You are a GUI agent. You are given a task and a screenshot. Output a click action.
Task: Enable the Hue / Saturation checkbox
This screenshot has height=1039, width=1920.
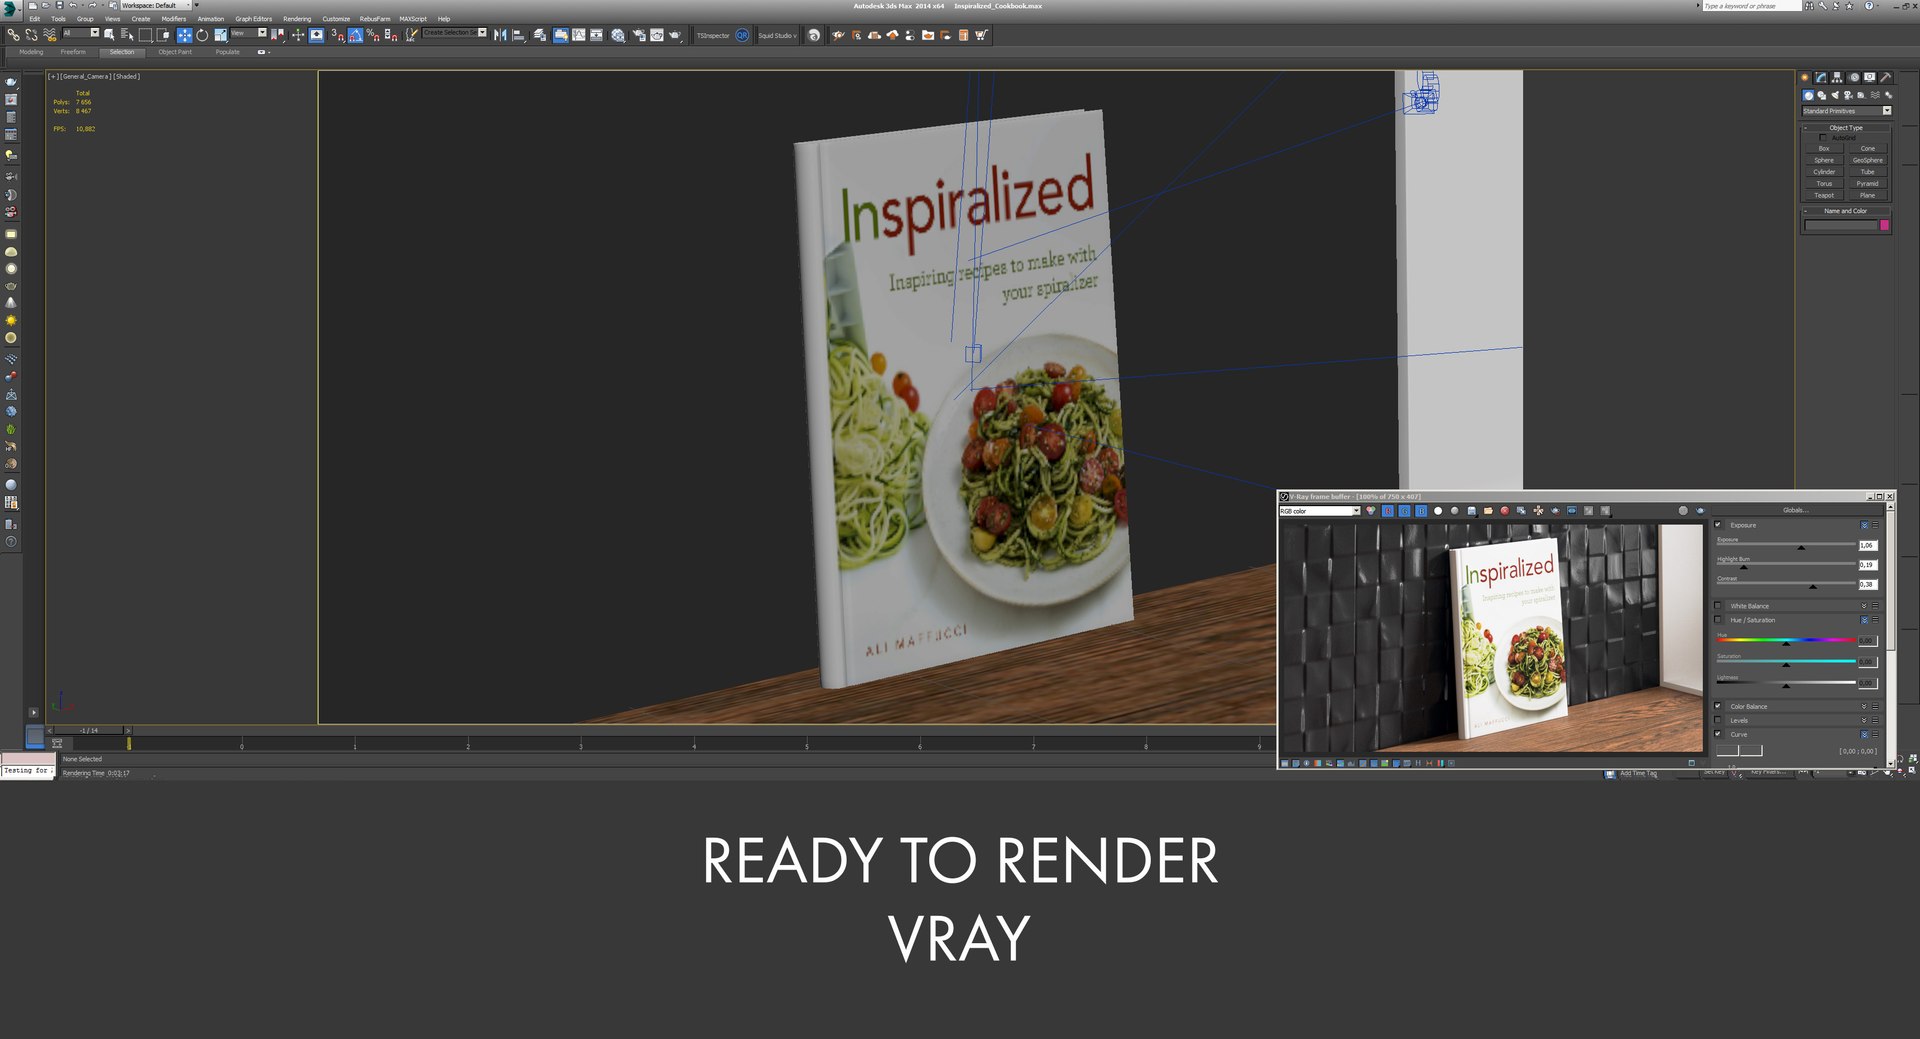point(1718,620)
